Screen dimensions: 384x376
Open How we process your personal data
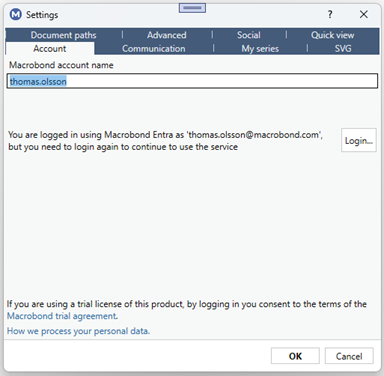click(x=78, y=331)
